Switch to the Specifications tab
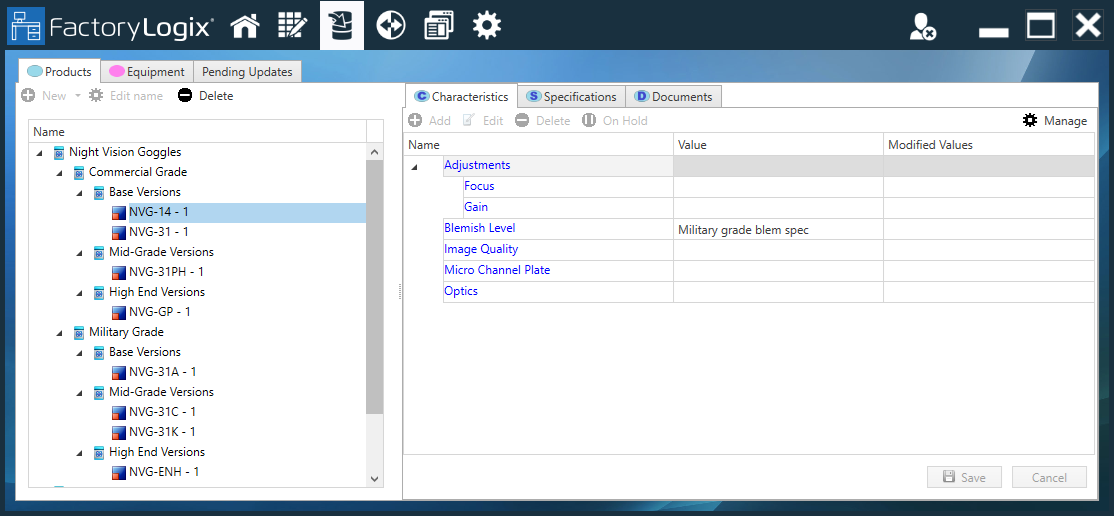The image size is (1114, 516). [572, 97]
